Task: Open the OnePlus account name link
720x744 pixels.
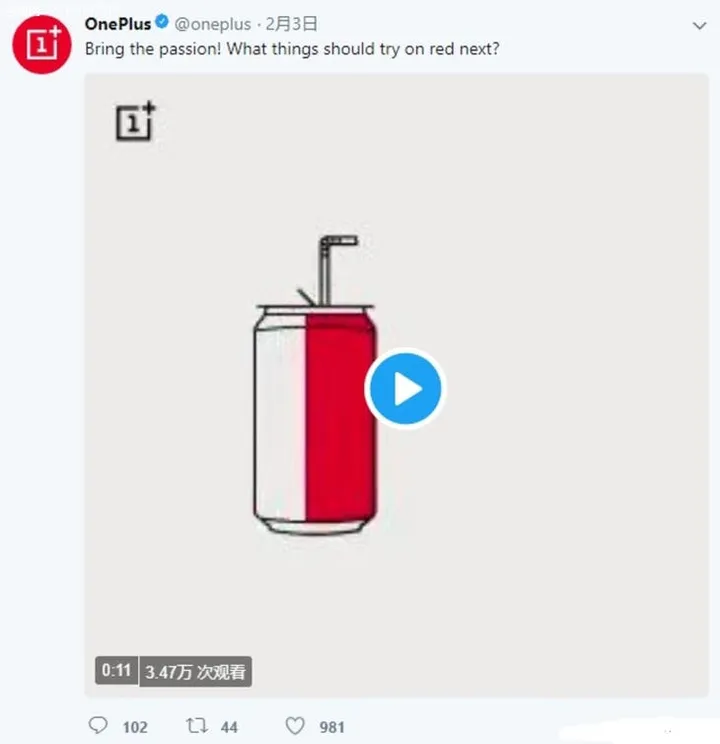Action: pos(118,25)
